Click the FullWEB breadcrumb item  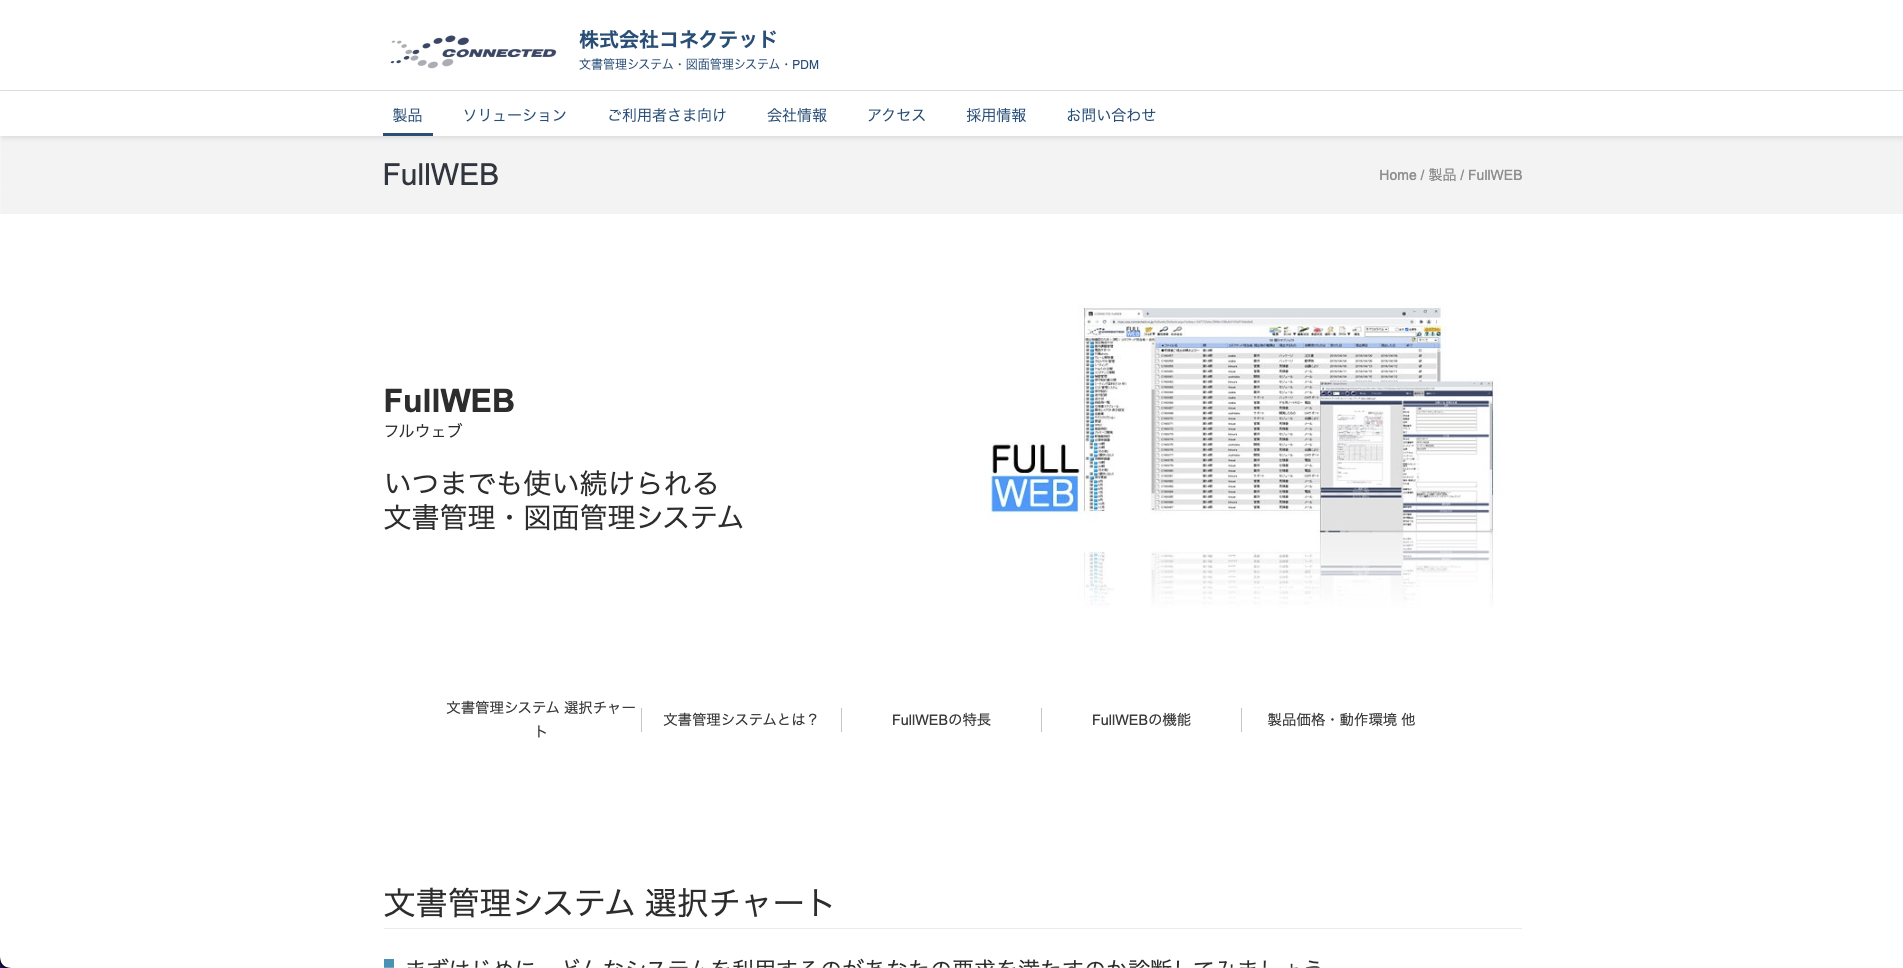pyautogui.click(x=1494, y=175)
